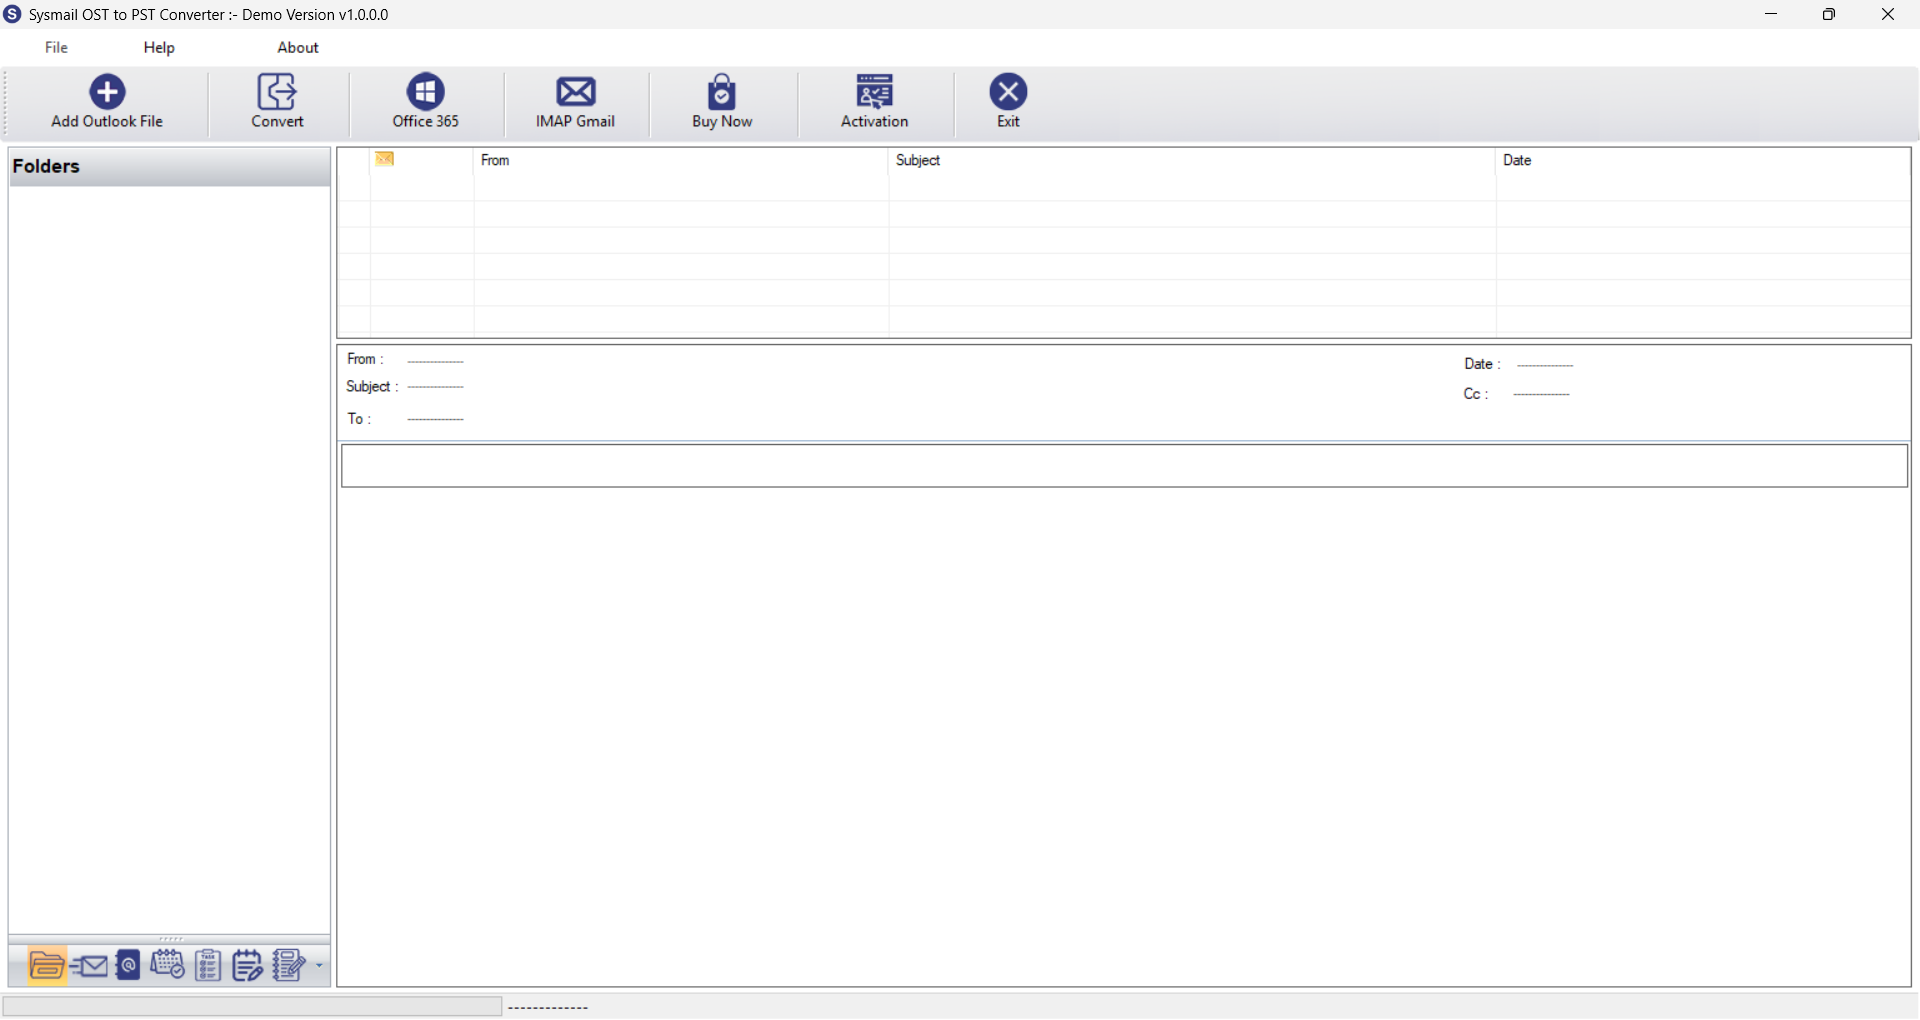Open the About menu

click(298, 47)
